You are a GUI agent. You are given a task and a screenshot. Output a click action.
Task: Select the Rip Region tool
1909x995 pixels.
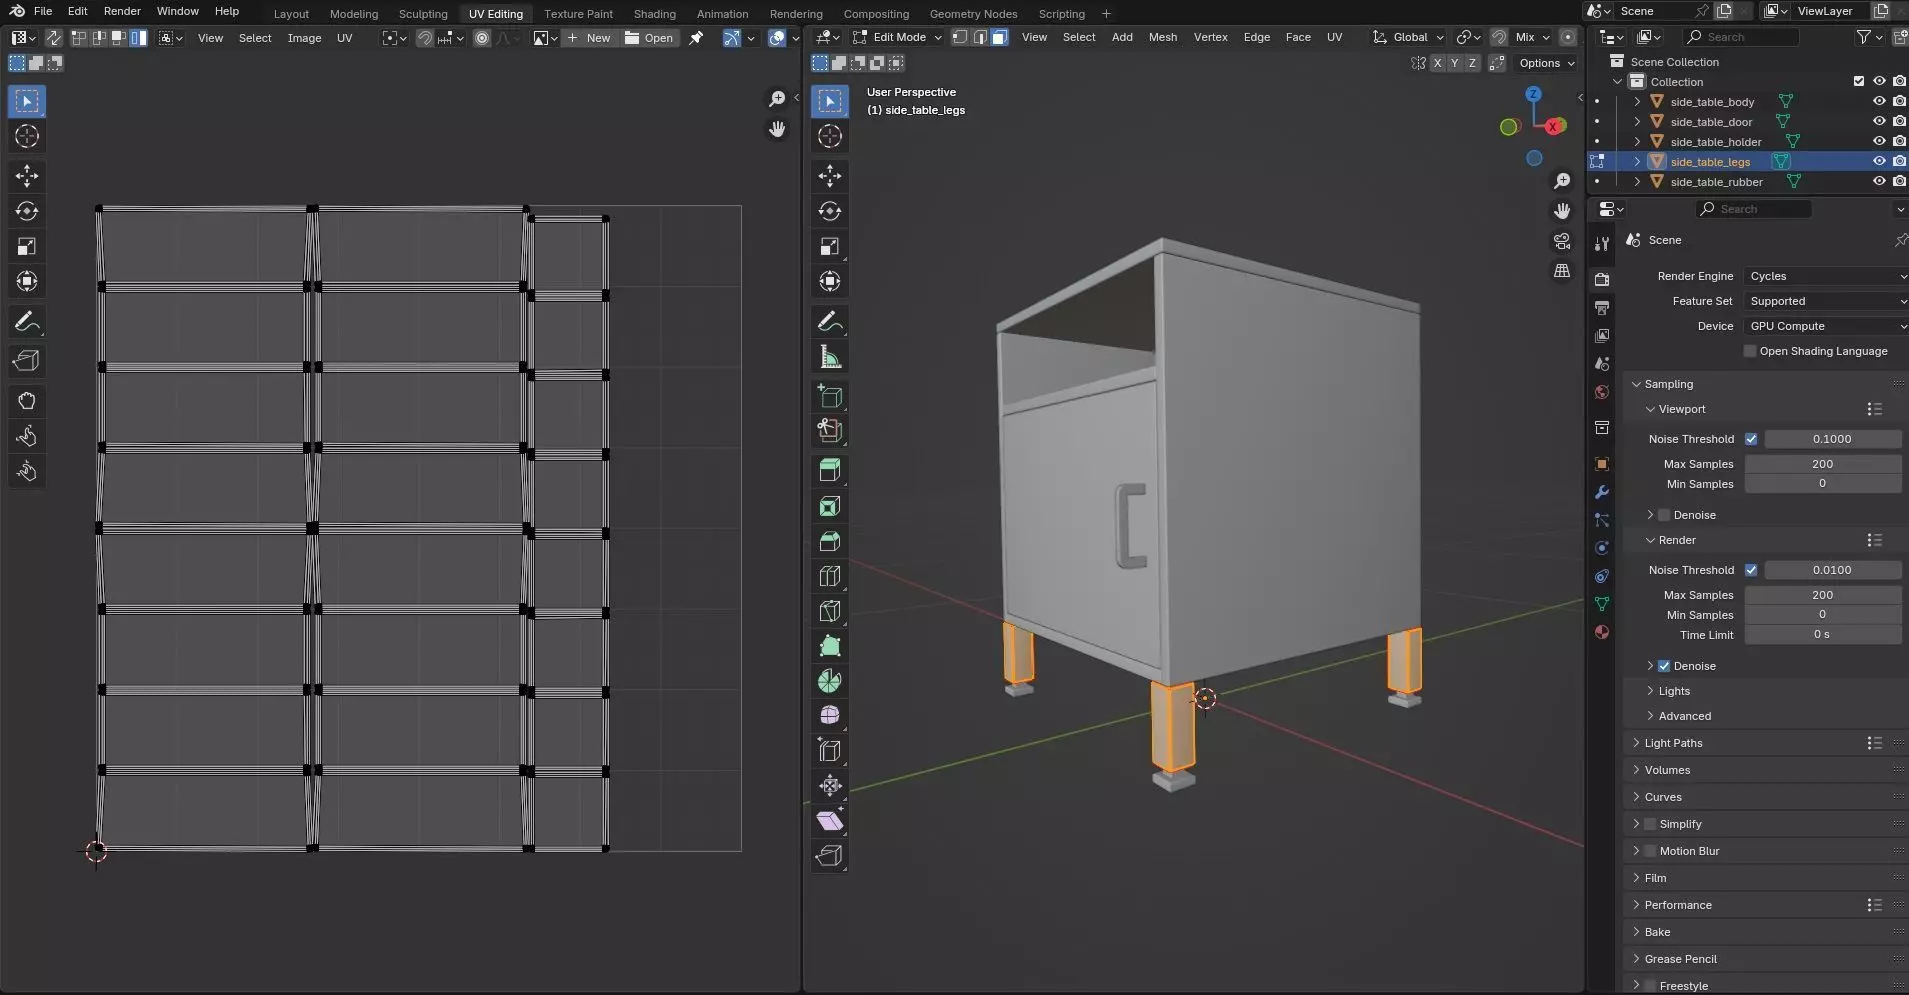pos(830,856)
